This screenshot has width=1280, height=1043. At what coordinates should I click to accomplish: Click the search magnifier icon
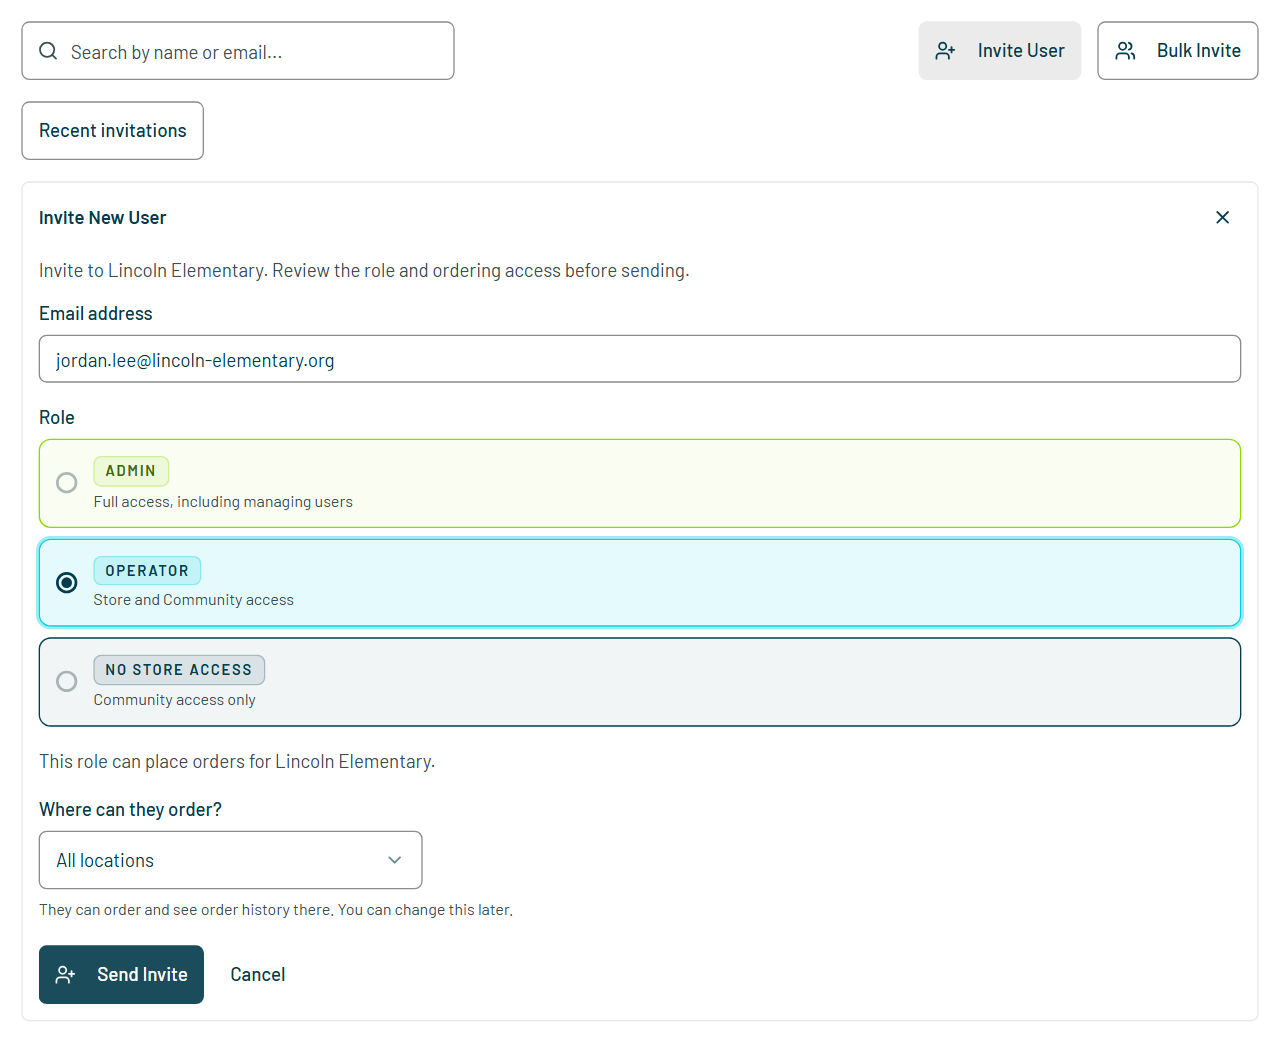(x=48, y=51)
